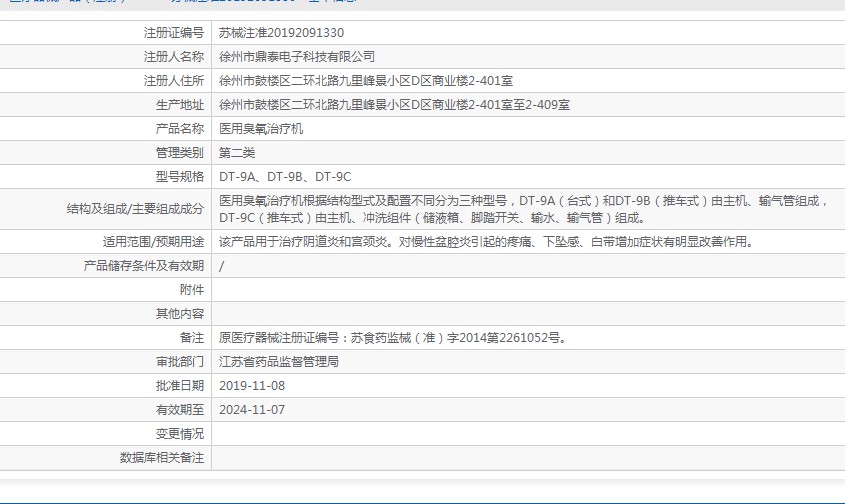Click the empty 其他内容 value cell
Image resolution: width=845 pixels, height=504 pixels.
click(527, 314)
